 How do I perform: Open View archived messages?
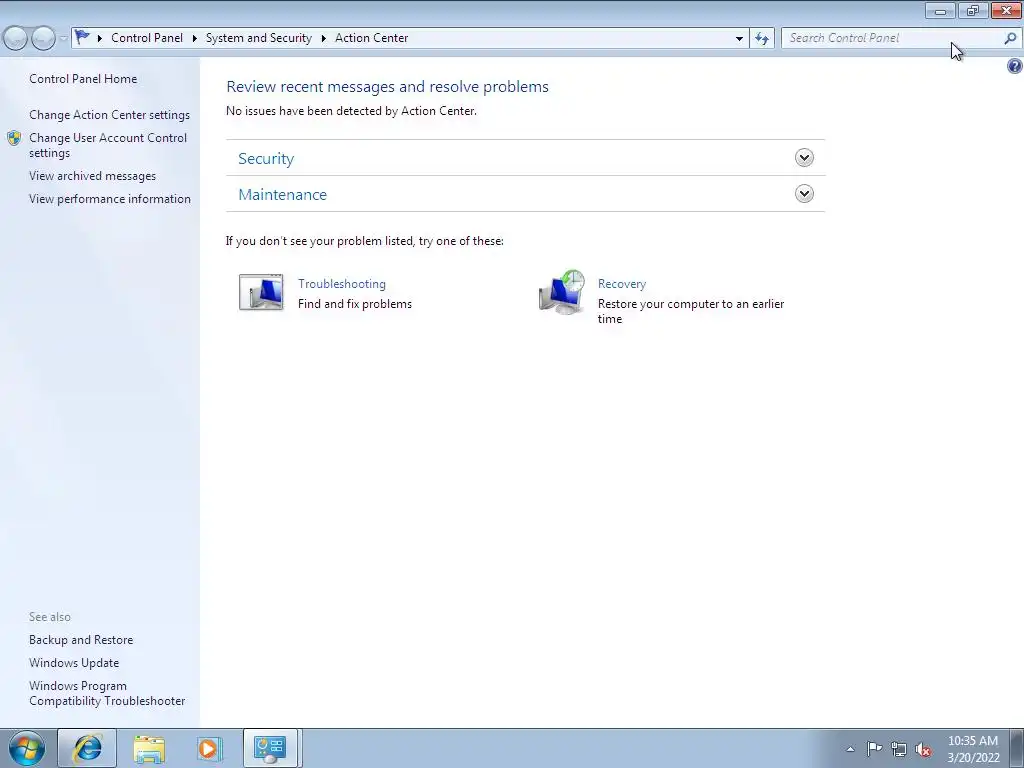92,176
